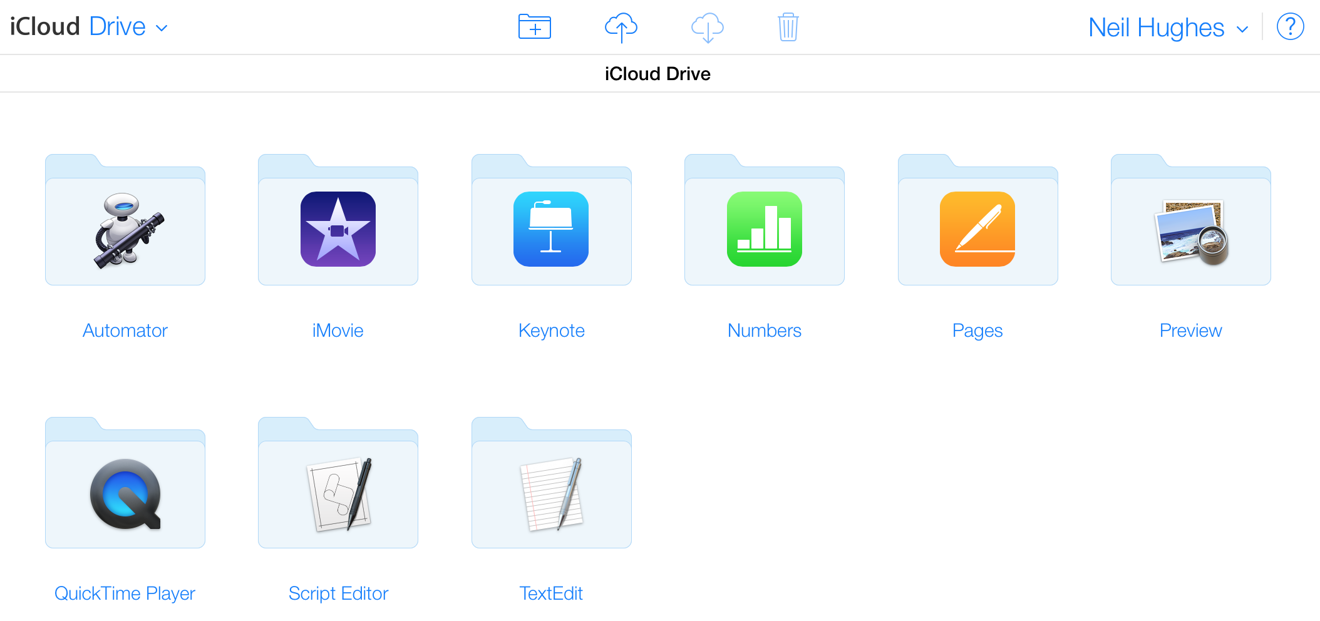The width and height of the screenshot is (1320, 621).
Task: Select the TextEdit folder name label
Action: click(551, 593)
